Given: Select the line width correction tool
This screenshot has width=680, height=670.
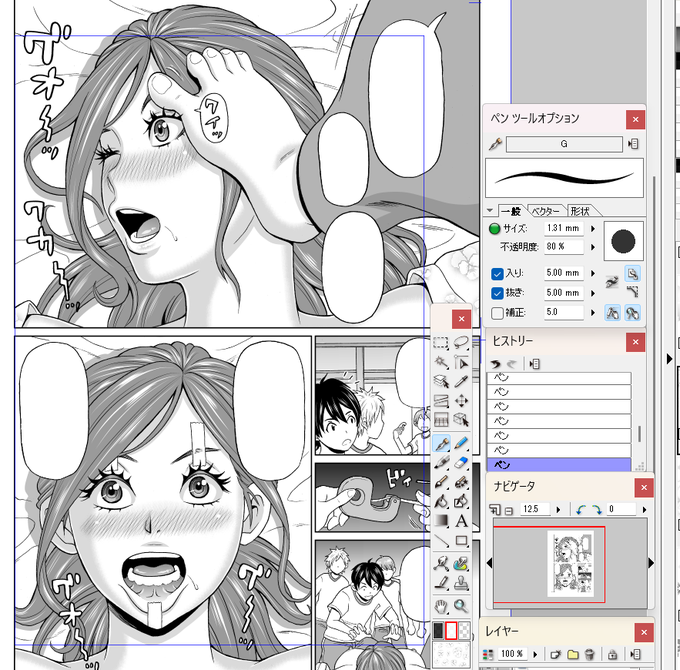Looking at the screenshot, I should (x=441, y=584).
